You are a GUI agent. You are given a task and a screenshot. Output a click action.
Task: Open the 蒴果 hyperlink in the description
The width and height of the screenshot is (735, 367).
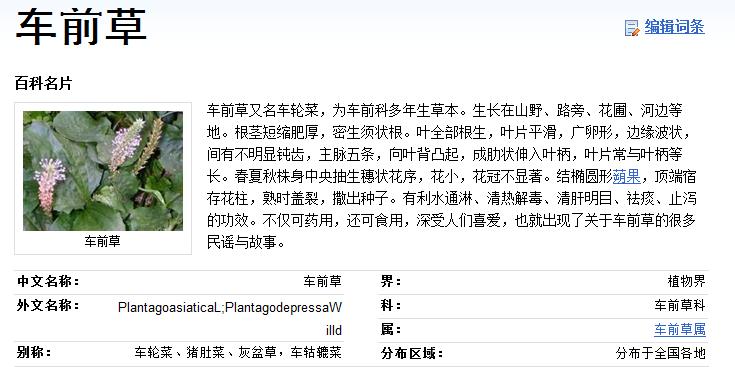(x=626, y=177)
